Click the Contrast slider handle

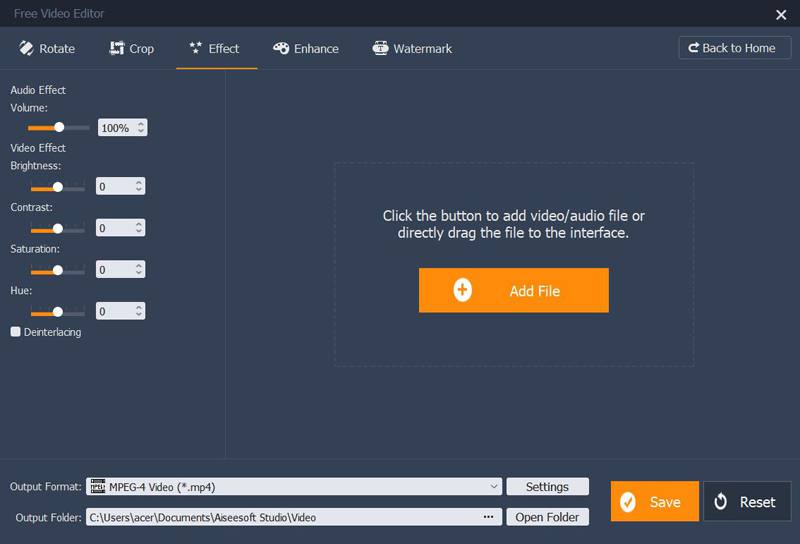point(58,229)
